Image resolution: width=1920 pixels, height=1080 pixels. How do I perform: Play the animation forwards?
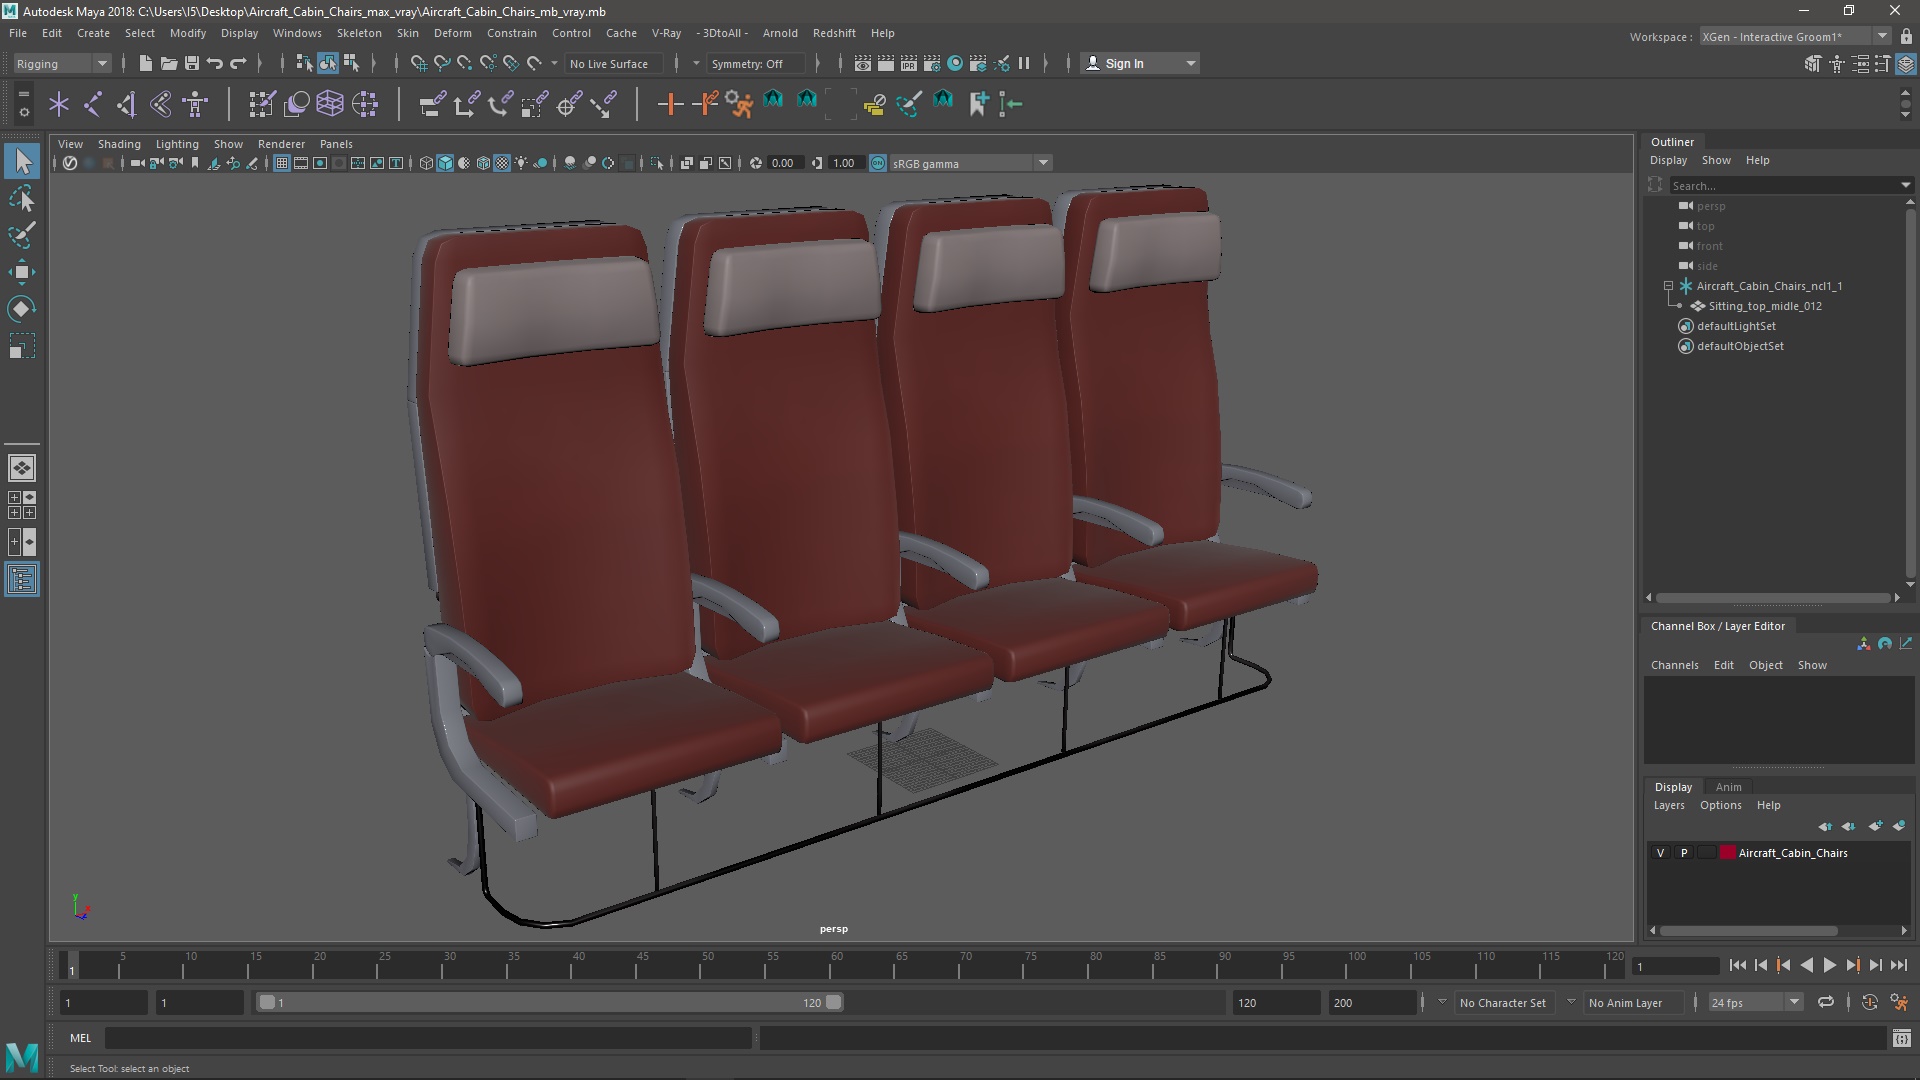(1829, 965)
